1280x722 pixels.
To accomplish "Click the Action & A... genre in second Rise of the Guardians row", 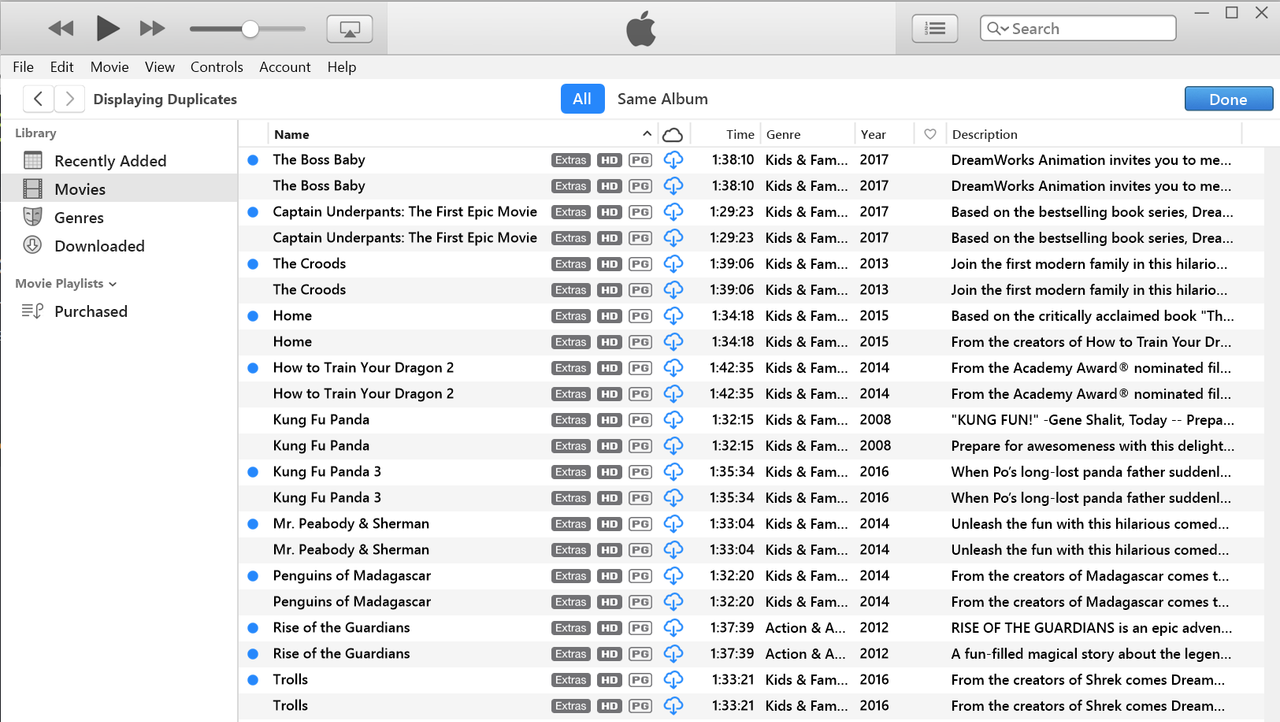I will (806, 654).
